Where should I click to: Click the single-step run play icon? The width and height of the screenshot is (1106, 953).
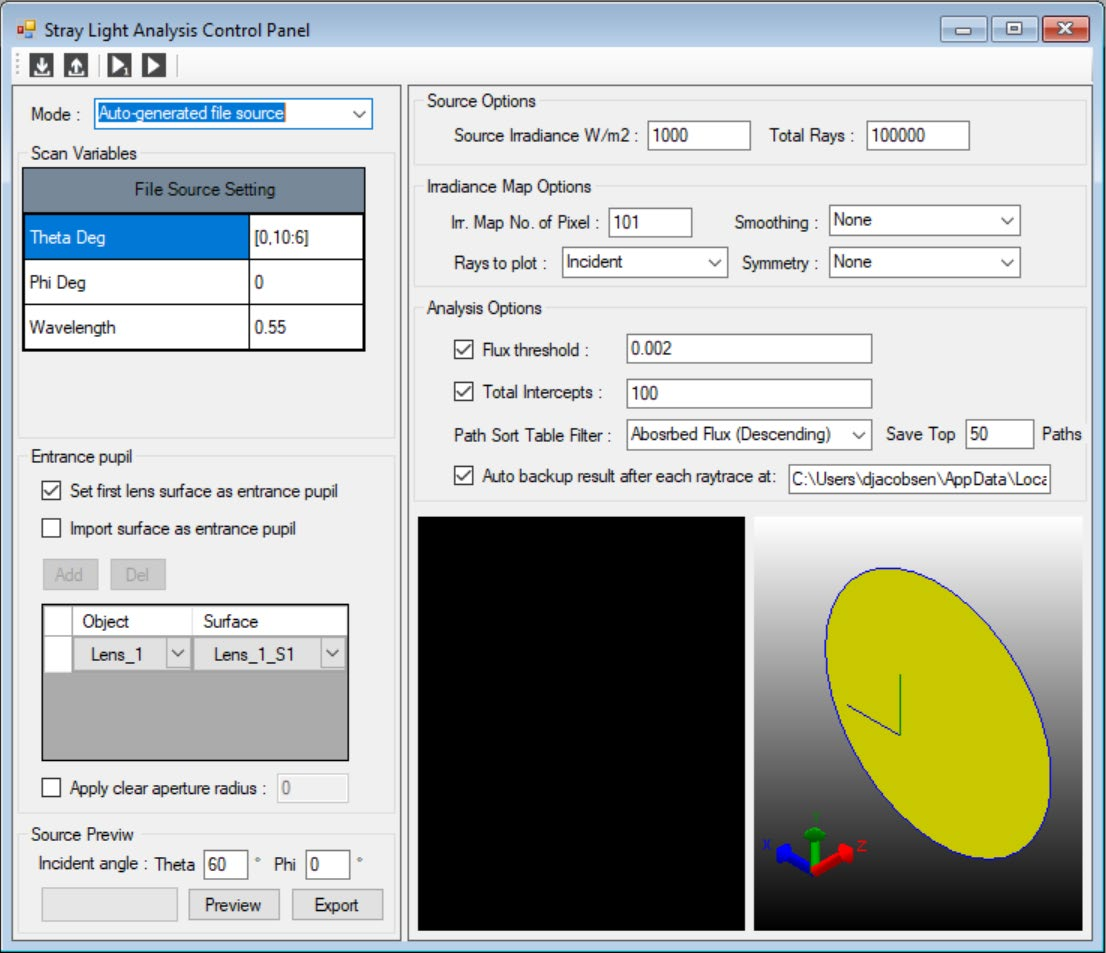120,66
